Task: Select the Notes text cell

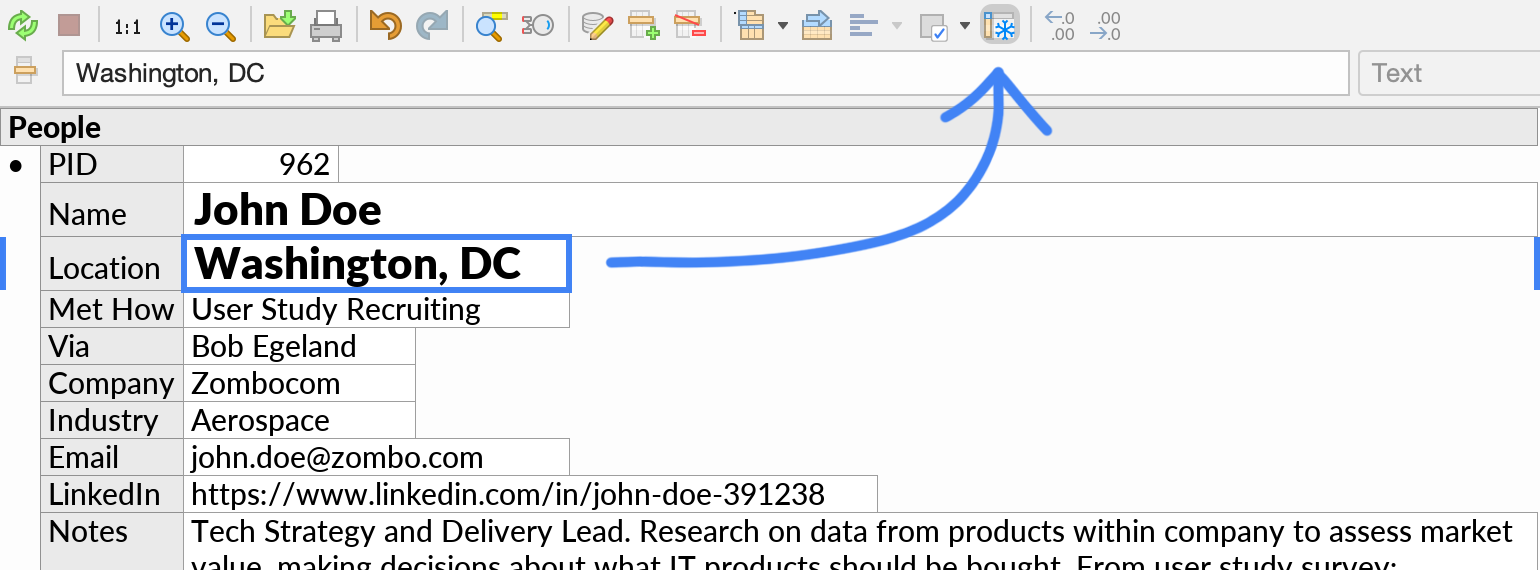Action: [860, 542]
